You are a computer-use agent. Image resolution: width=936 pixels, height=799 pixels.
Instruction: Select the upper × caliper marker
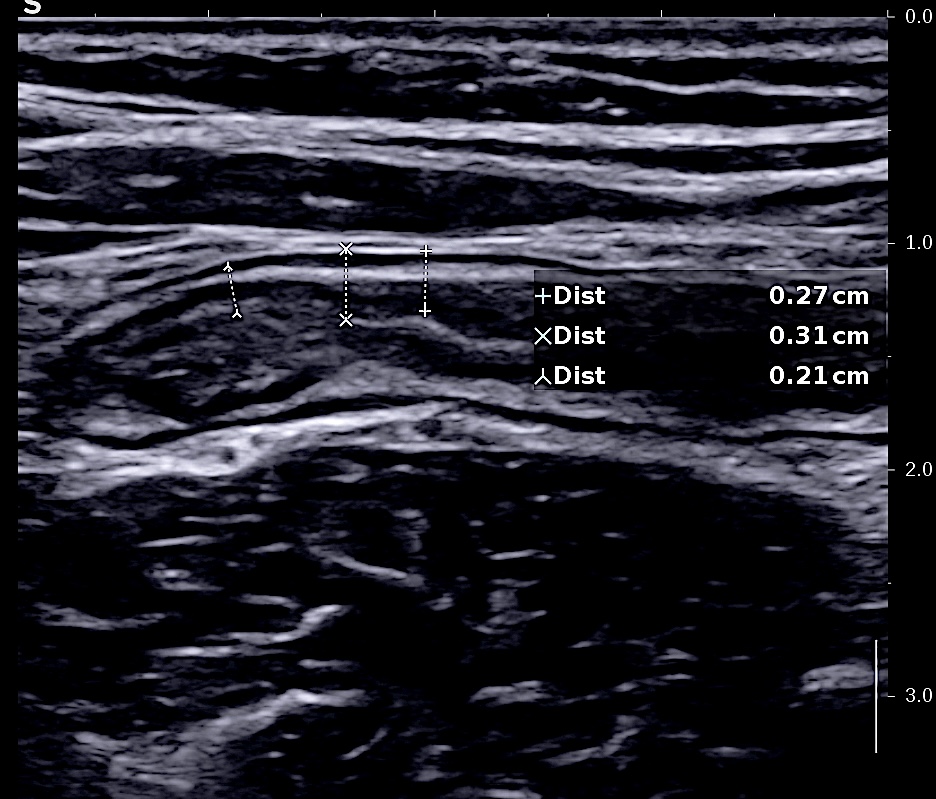tap(346, 248)
